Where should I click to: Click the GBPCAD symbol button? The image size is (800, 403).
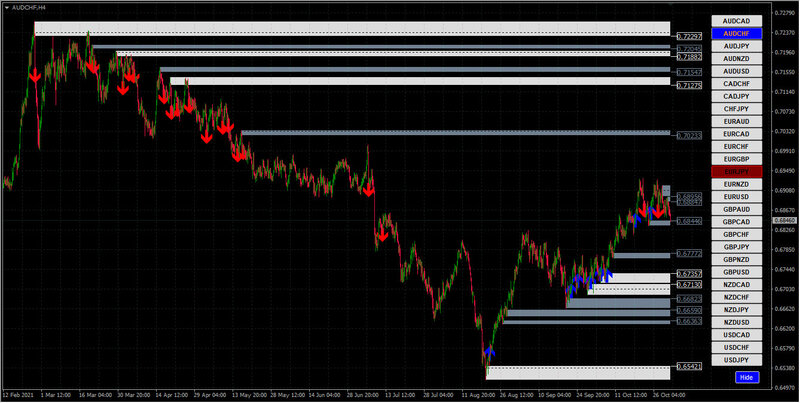[737, 222]
